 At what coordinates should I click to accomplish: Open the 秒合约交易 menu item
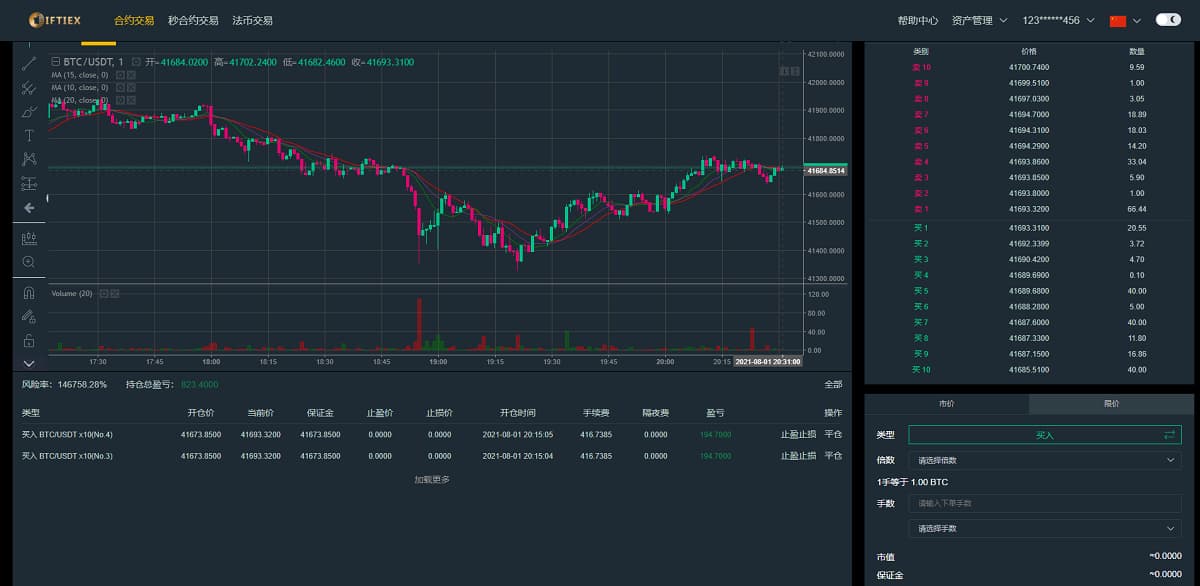click(193, 20)
